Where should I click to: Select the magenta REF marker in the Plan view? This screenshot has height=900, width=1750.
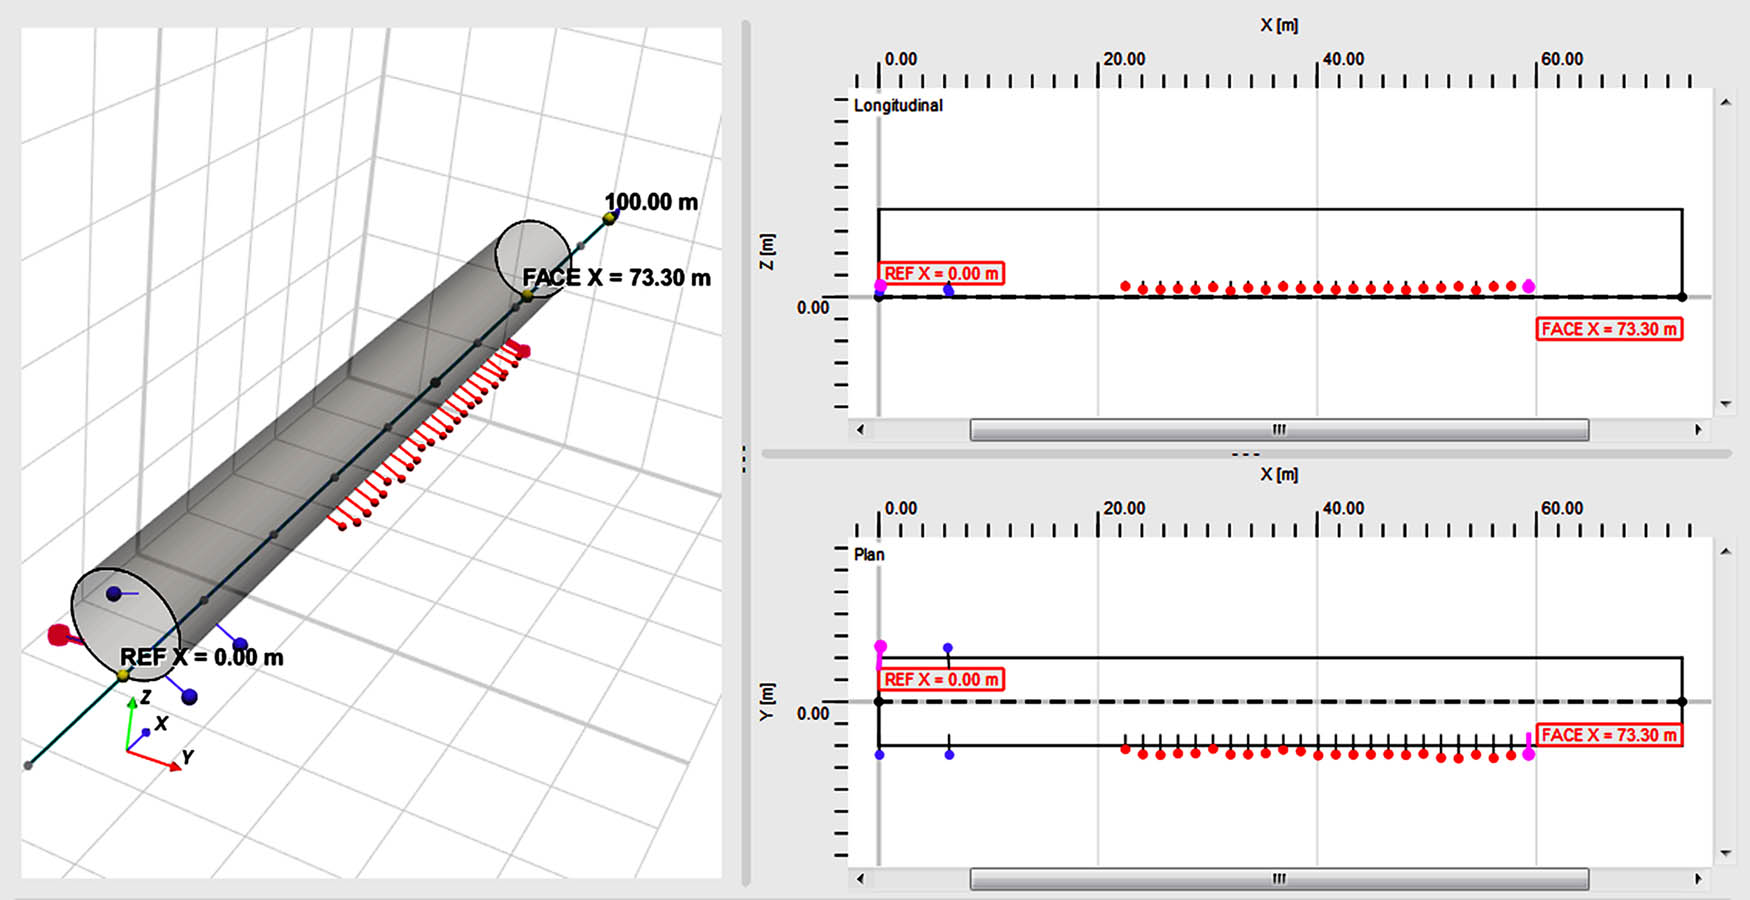881,648
